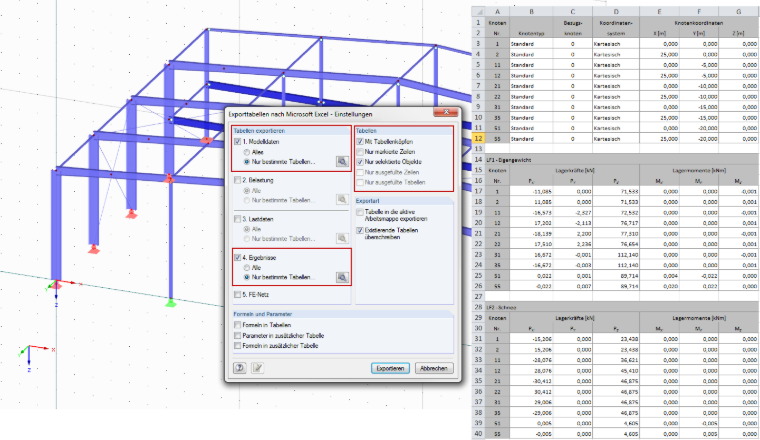Screen dimensions: 760x440
Task: Click the cell with value 77,510
Action: pyautogui.click(x=616, y=234)
